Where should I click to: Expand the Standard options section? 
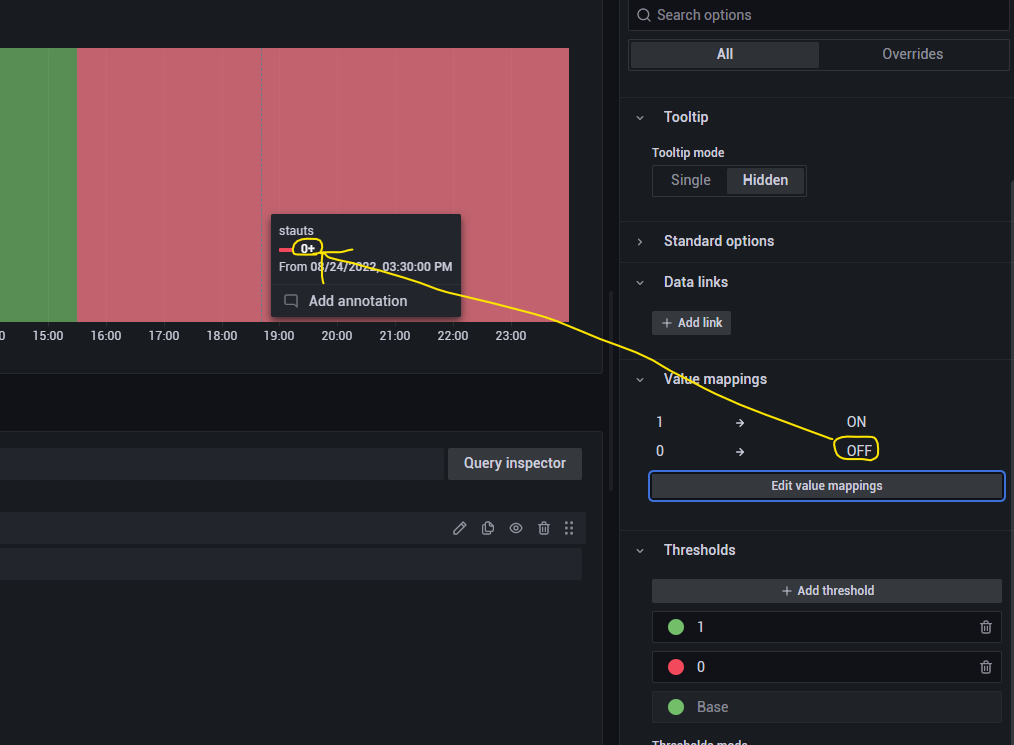(x=640, y=242)
